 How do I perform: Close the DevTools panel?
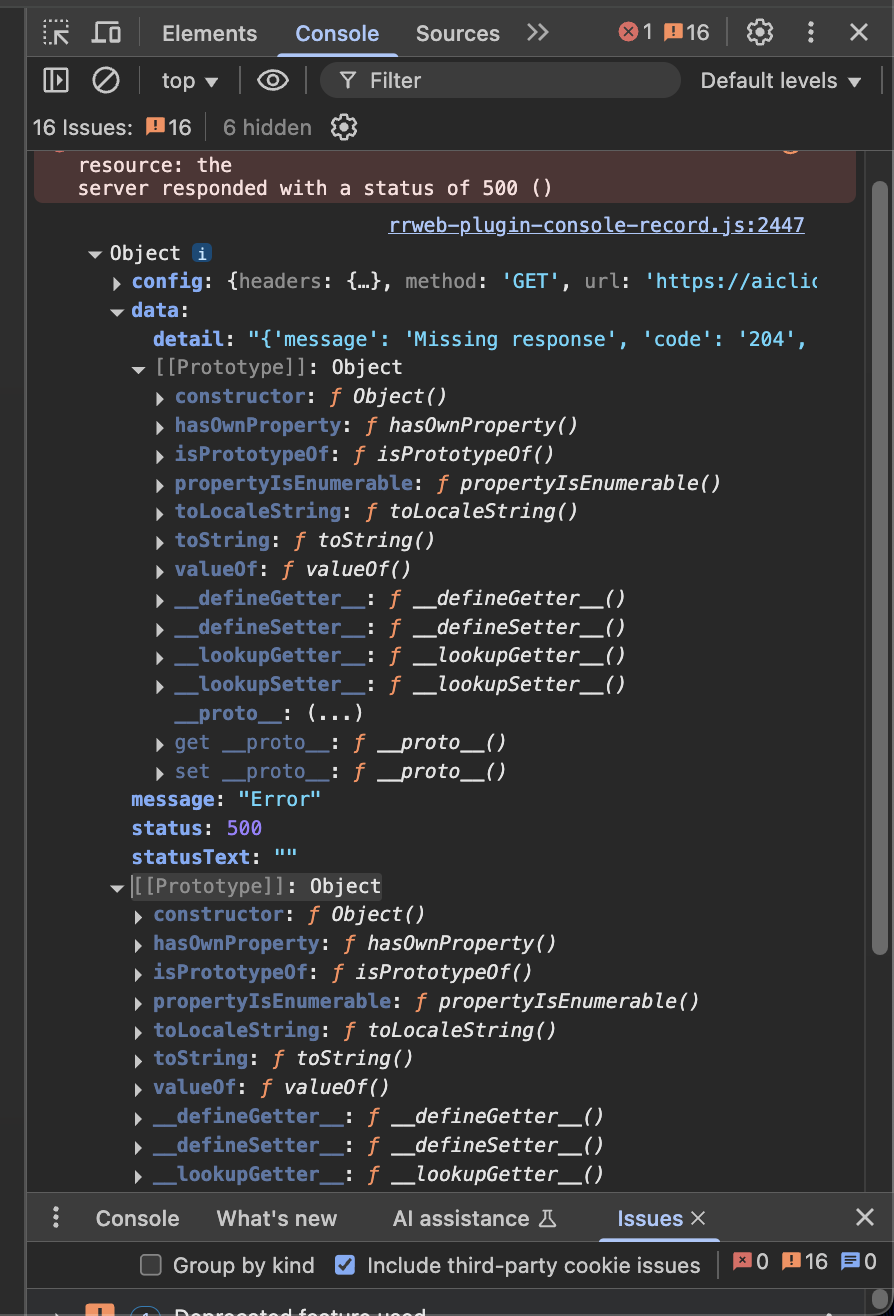pyautogui.click(x=859, y=33)
